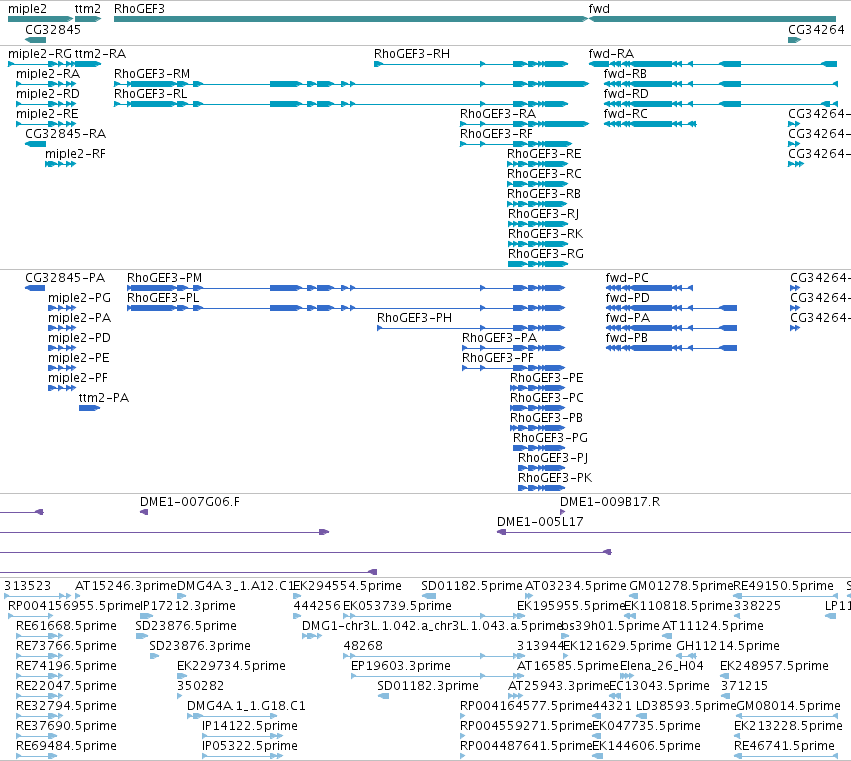Select the RhoGEF3-RG transcript
The height and width of the screenshot is (761, 851).
pyautogui.click(x=538, y=264)
